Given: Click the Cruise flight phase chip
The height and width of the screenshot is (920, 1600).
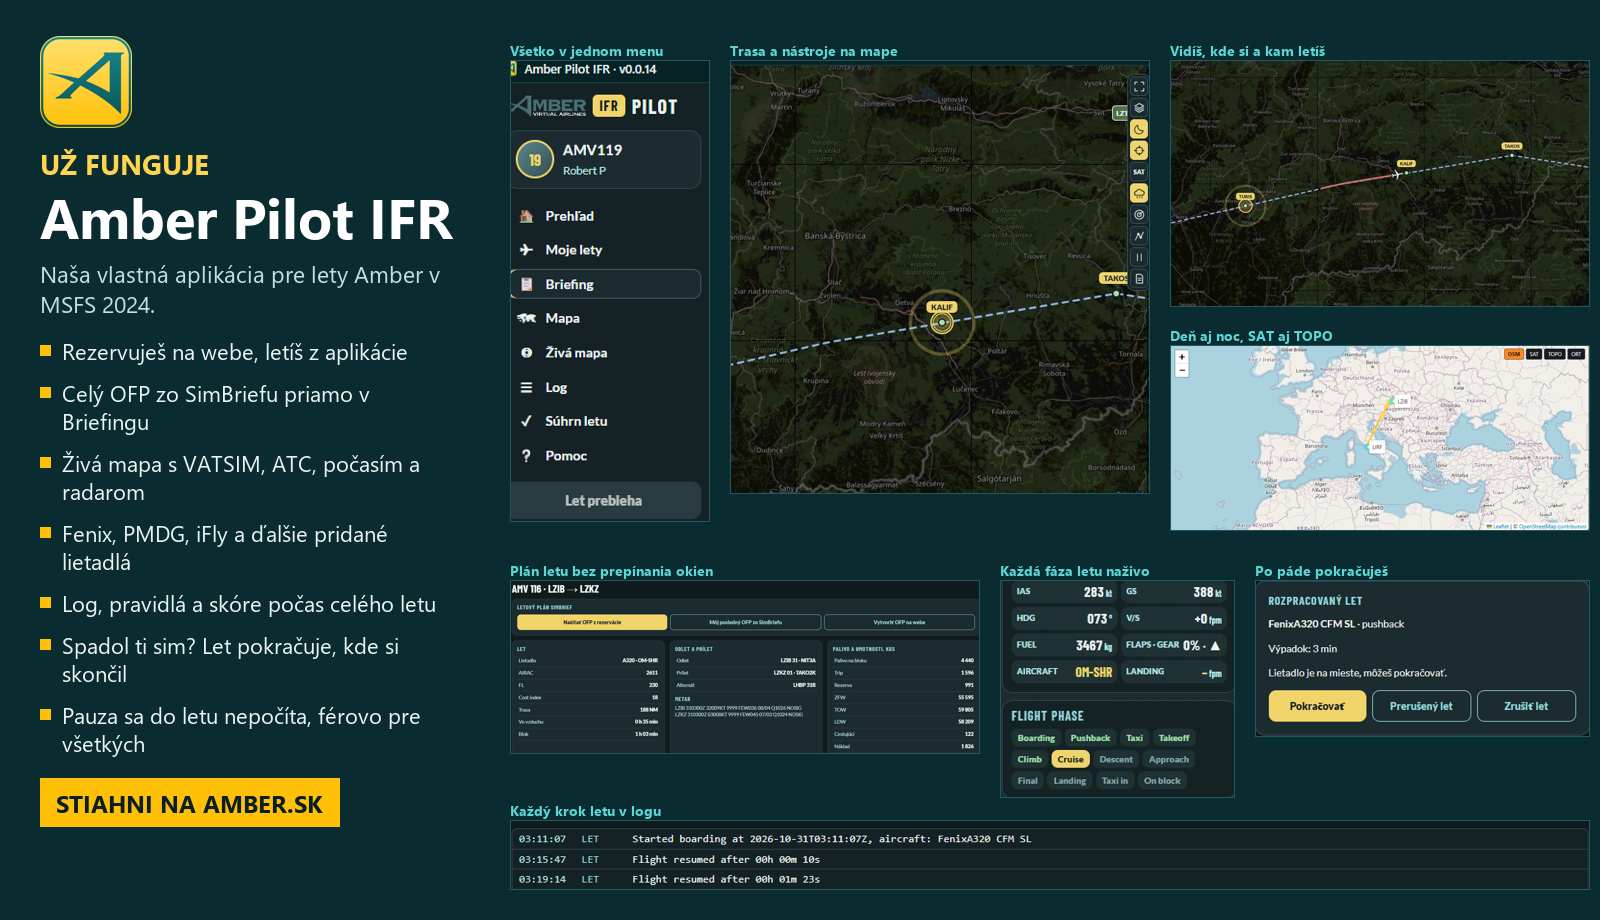Looking at the screenshot, I should click(1070, 759).
